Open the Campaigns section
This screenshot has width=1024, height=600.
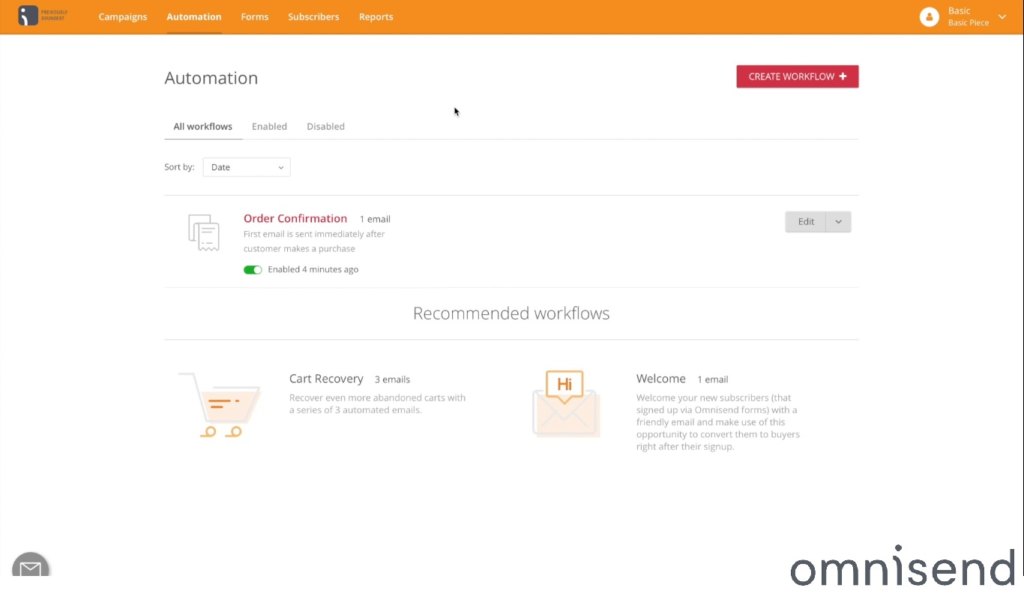pyautogui.click(x=122, y=17)
